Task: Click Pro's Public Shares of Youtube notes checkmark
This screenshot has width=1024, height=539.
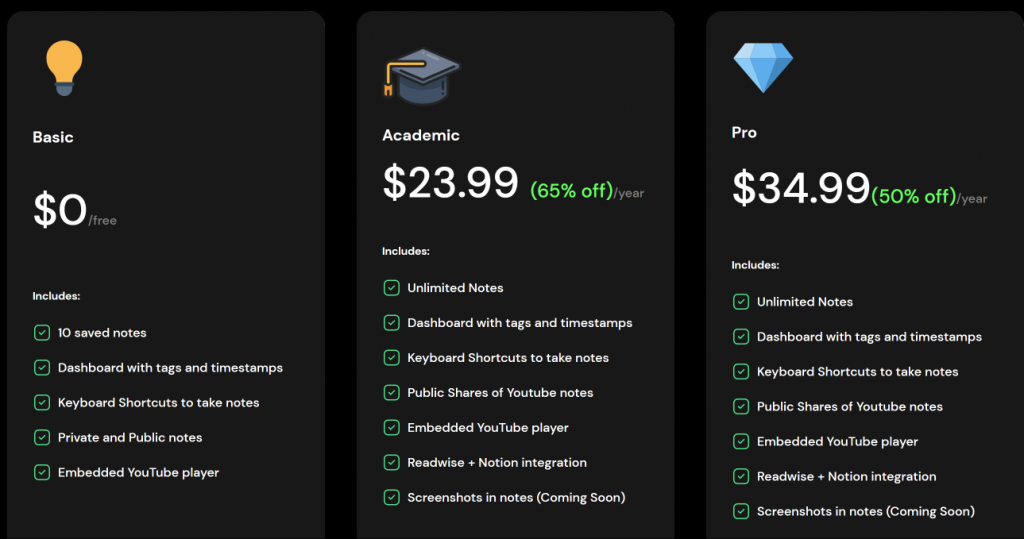Action: [741, 407]
